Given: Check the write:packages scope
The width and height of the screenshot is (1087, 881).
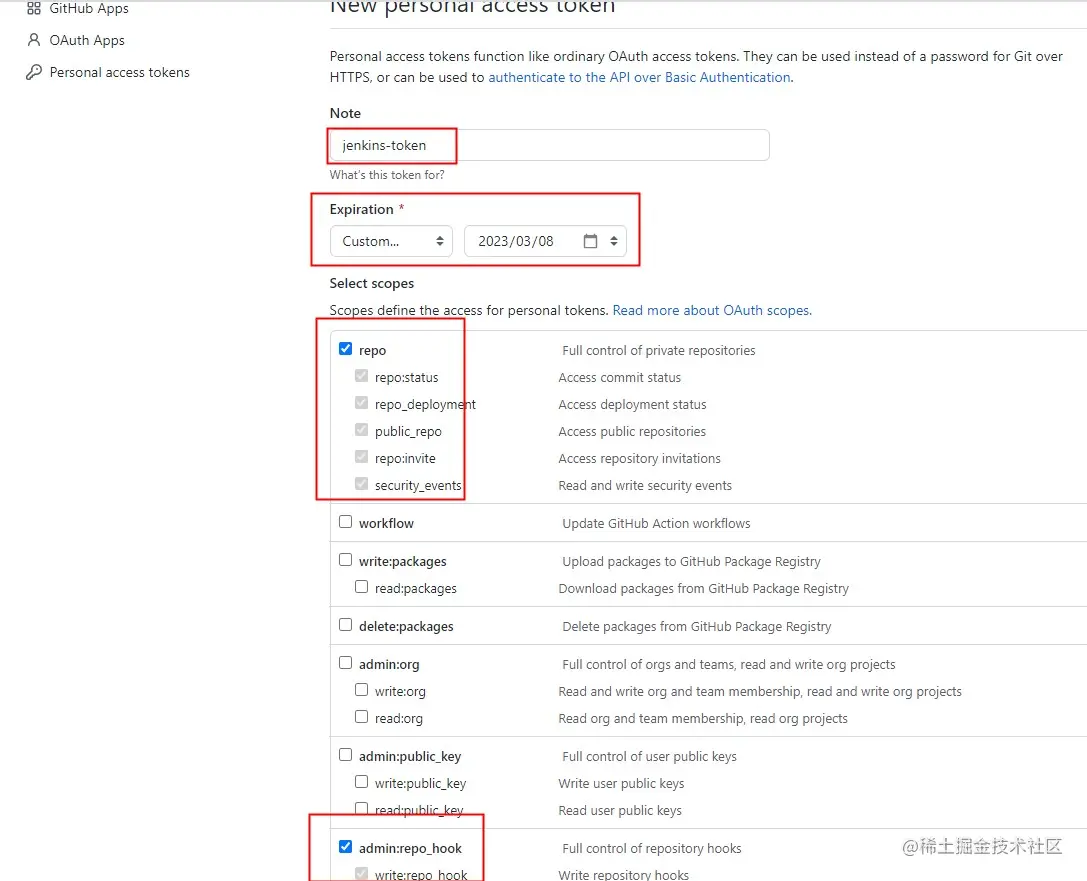Looking at the screenshot, I should (x=346, y=560).
